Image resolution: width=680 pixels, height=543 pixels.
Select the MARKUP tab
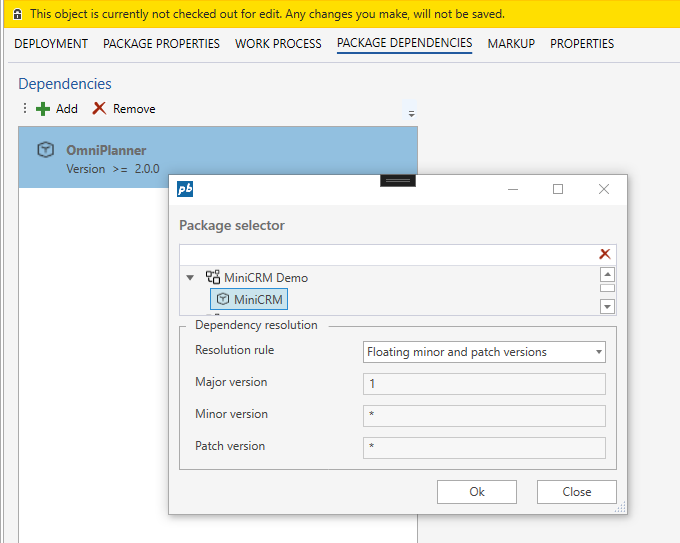pyautogui.click(x=511, y=44)
